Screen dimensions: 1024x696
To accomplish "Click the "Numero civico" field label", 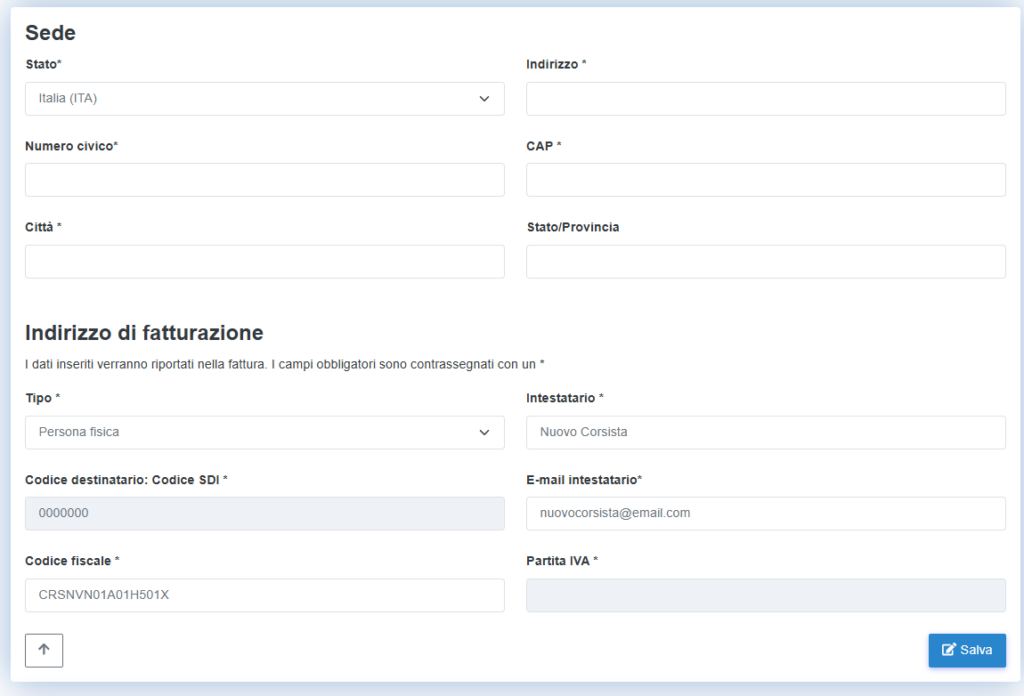I will (x=71, y=146).
